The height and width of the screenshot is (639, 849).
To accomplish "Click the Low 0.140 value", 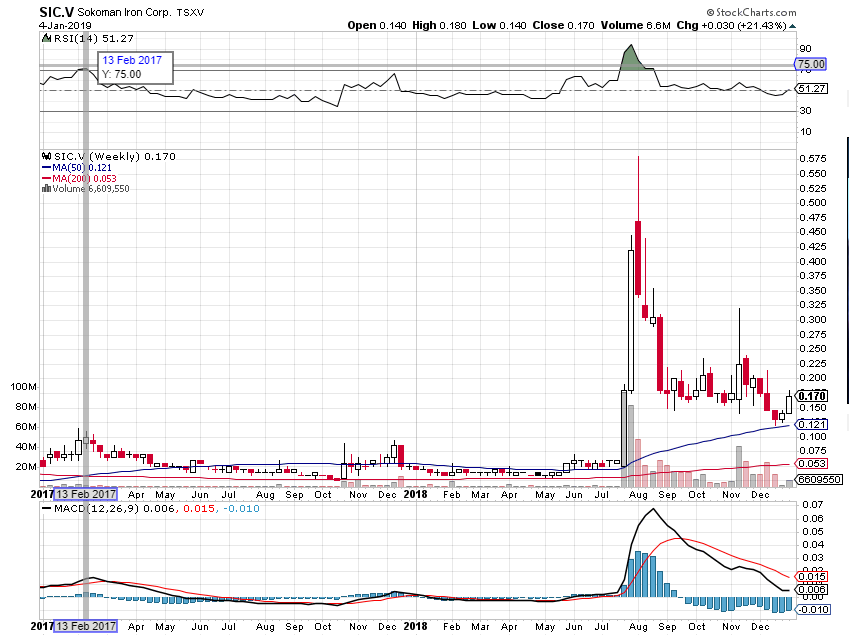I will 499,25.
